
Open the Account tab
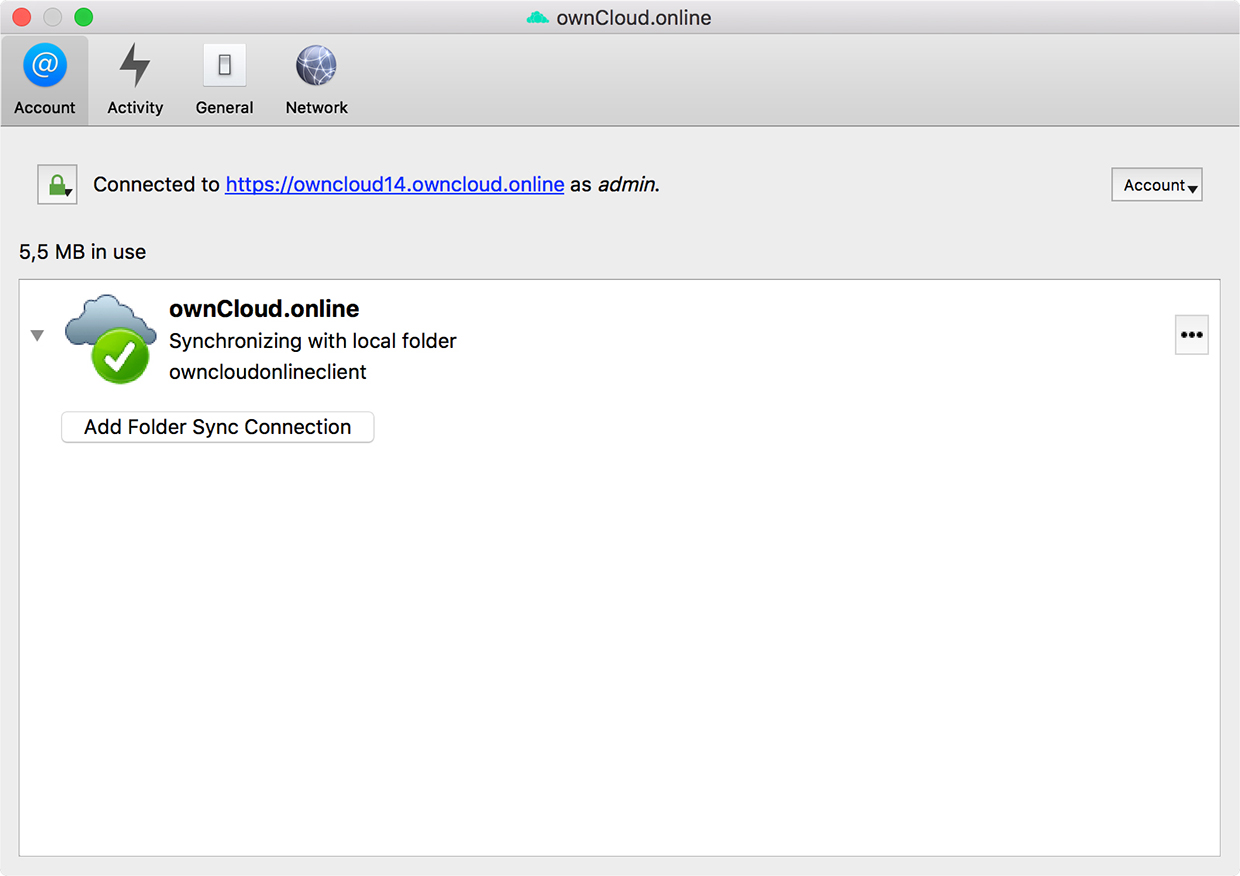(45, 81)
